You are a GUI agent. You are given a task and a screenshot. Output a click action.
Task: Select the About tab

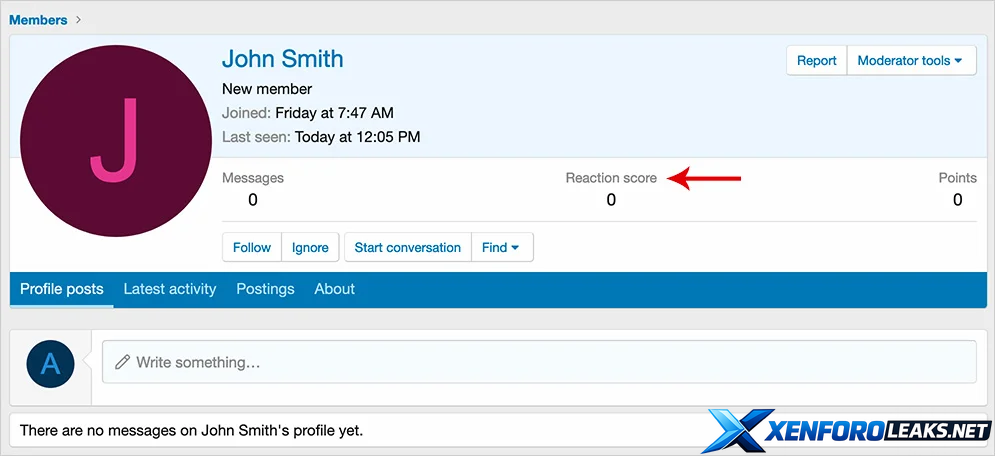click(x=334, y=289)
